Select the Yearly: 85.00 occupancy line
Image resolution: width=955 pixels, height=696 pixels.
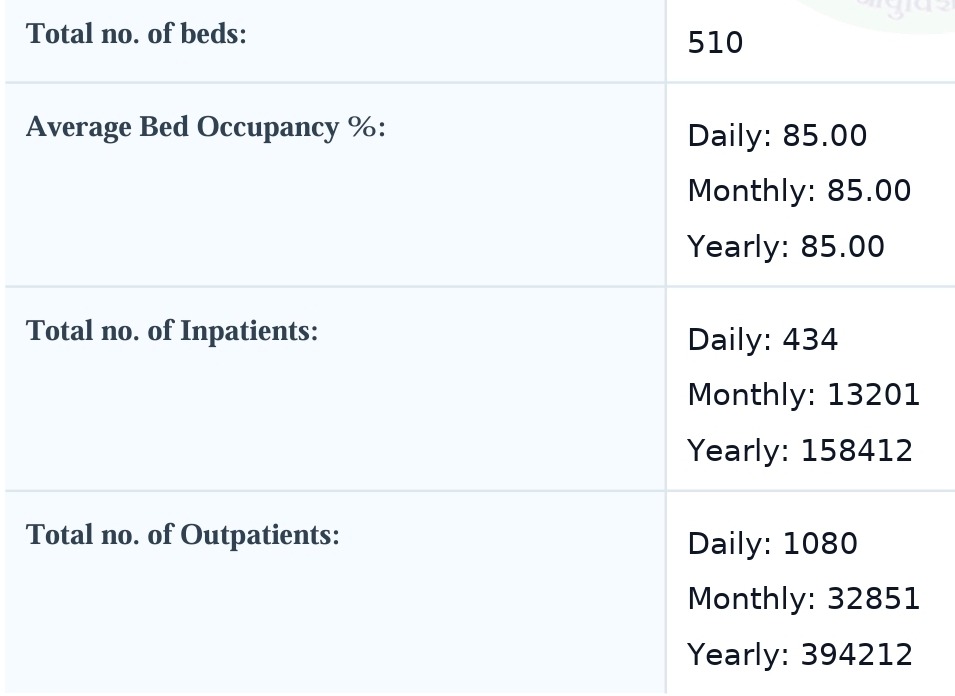coord(786,246)
